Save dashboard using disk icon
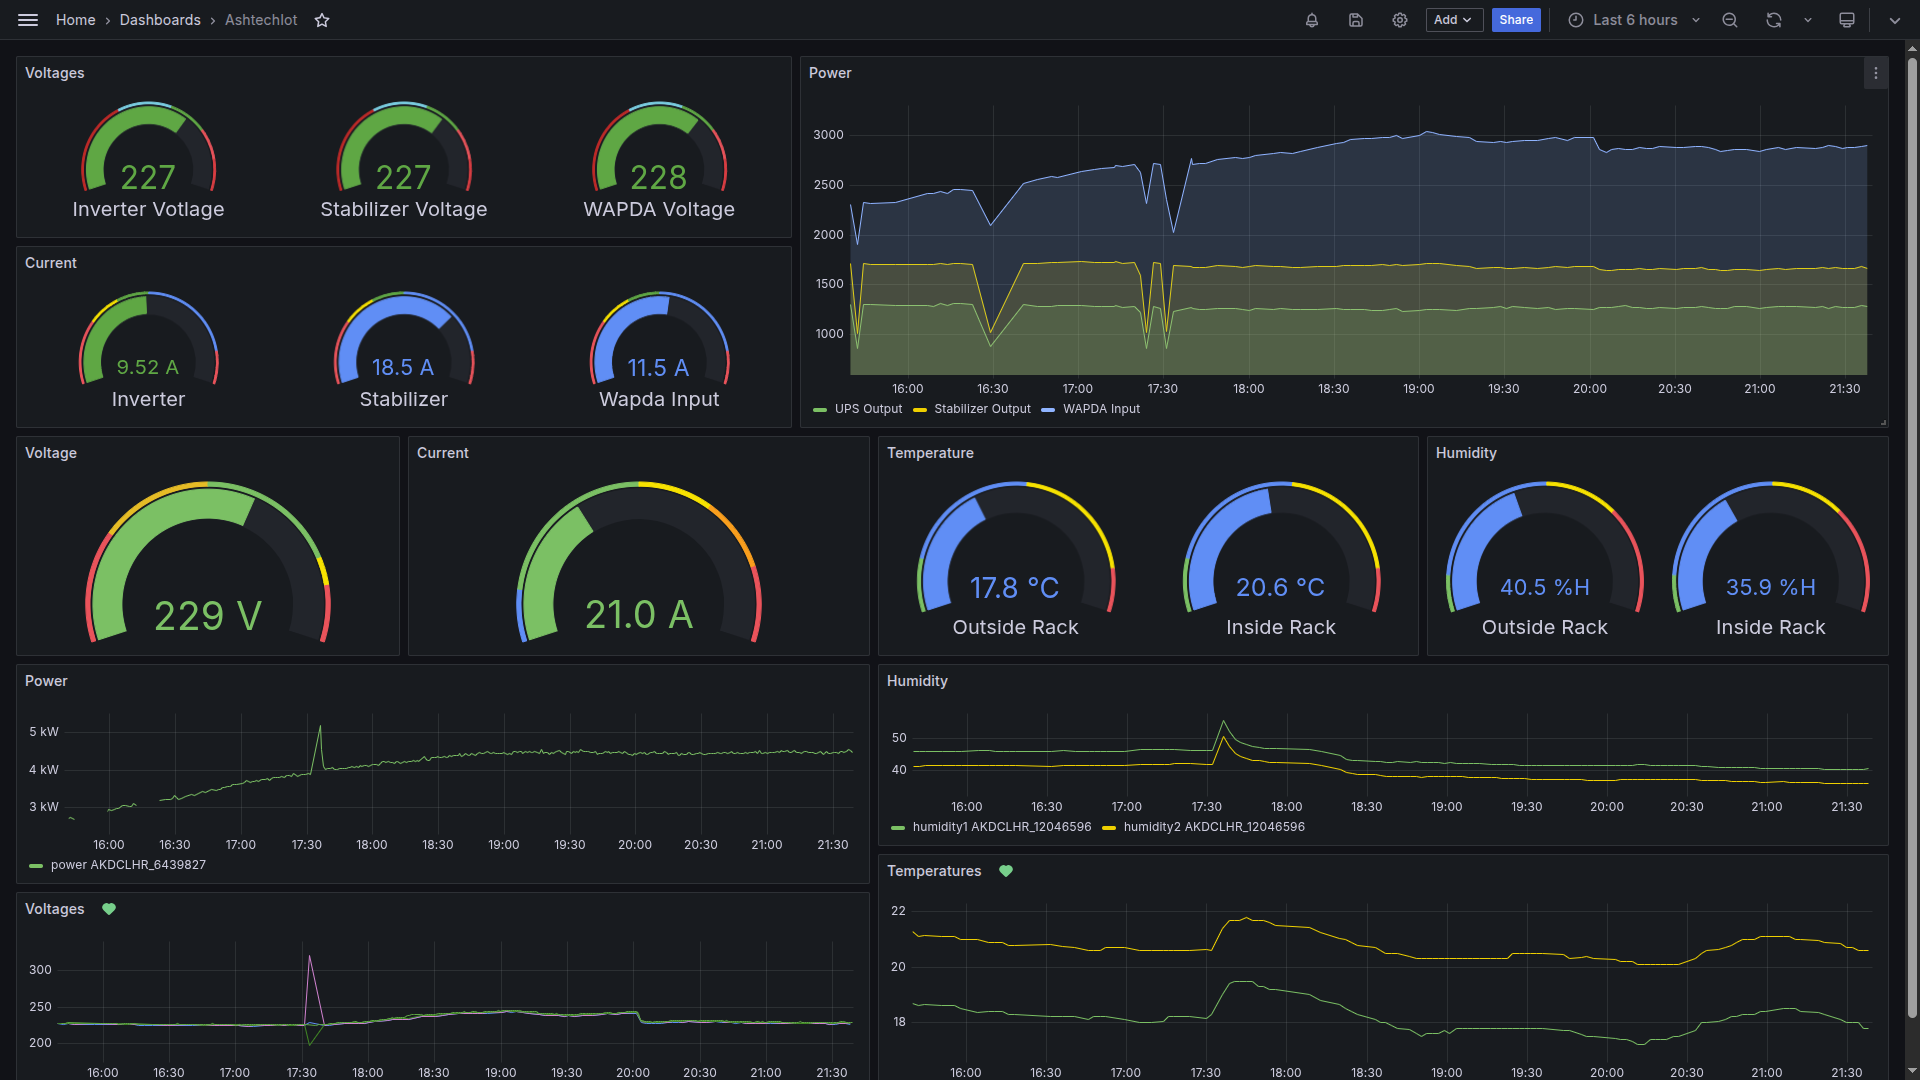The image size is (1920, 1080). pos(1356,20)
